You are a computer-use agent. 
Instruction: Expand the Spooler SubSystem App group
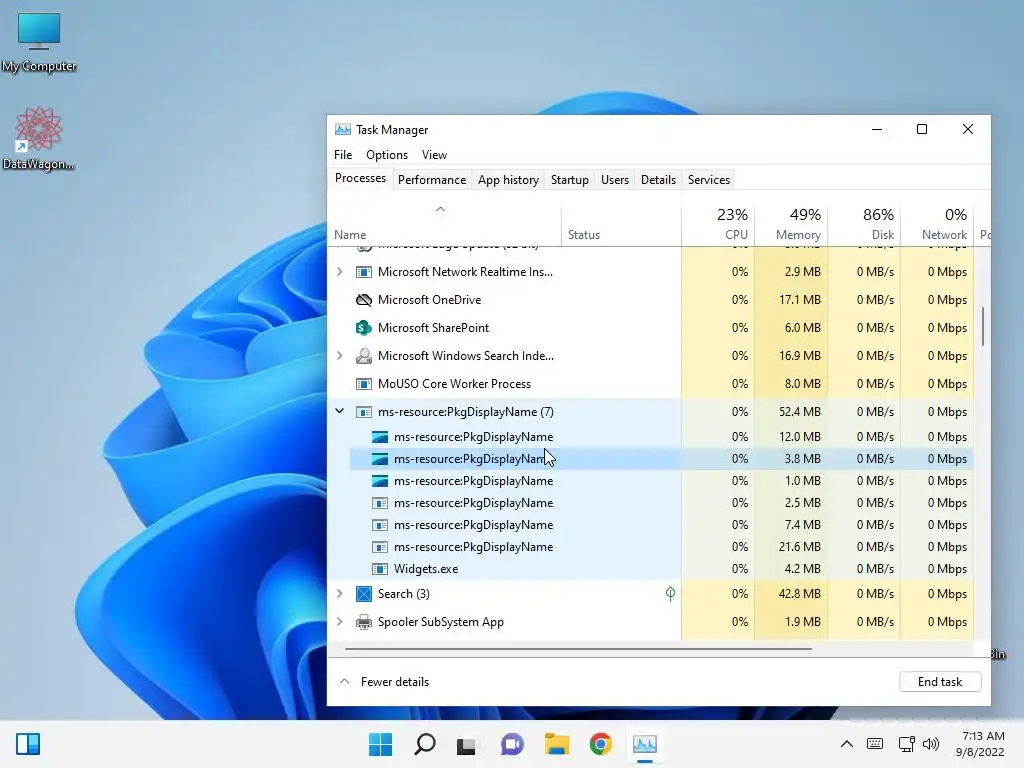(x=340, y=622)
